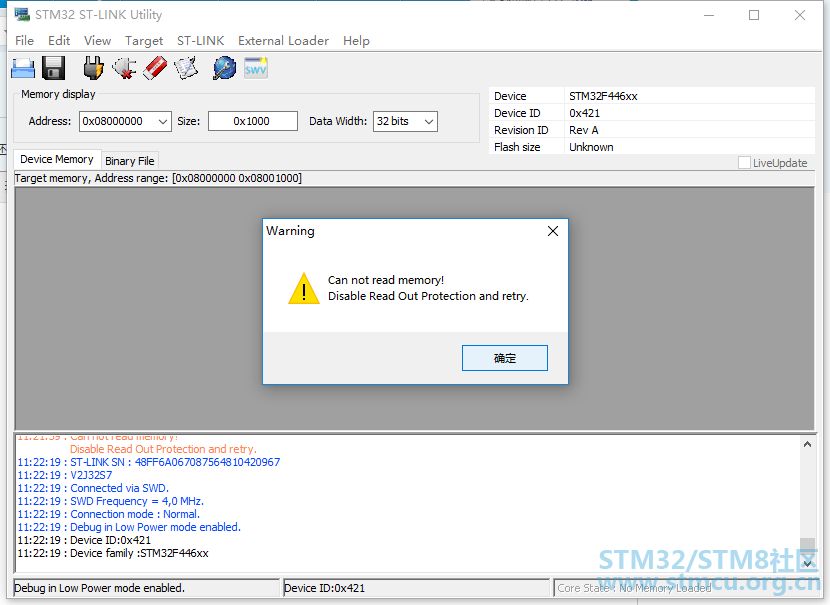
Task: Click the Device ID value 0x421
Action: coord(584,113)
